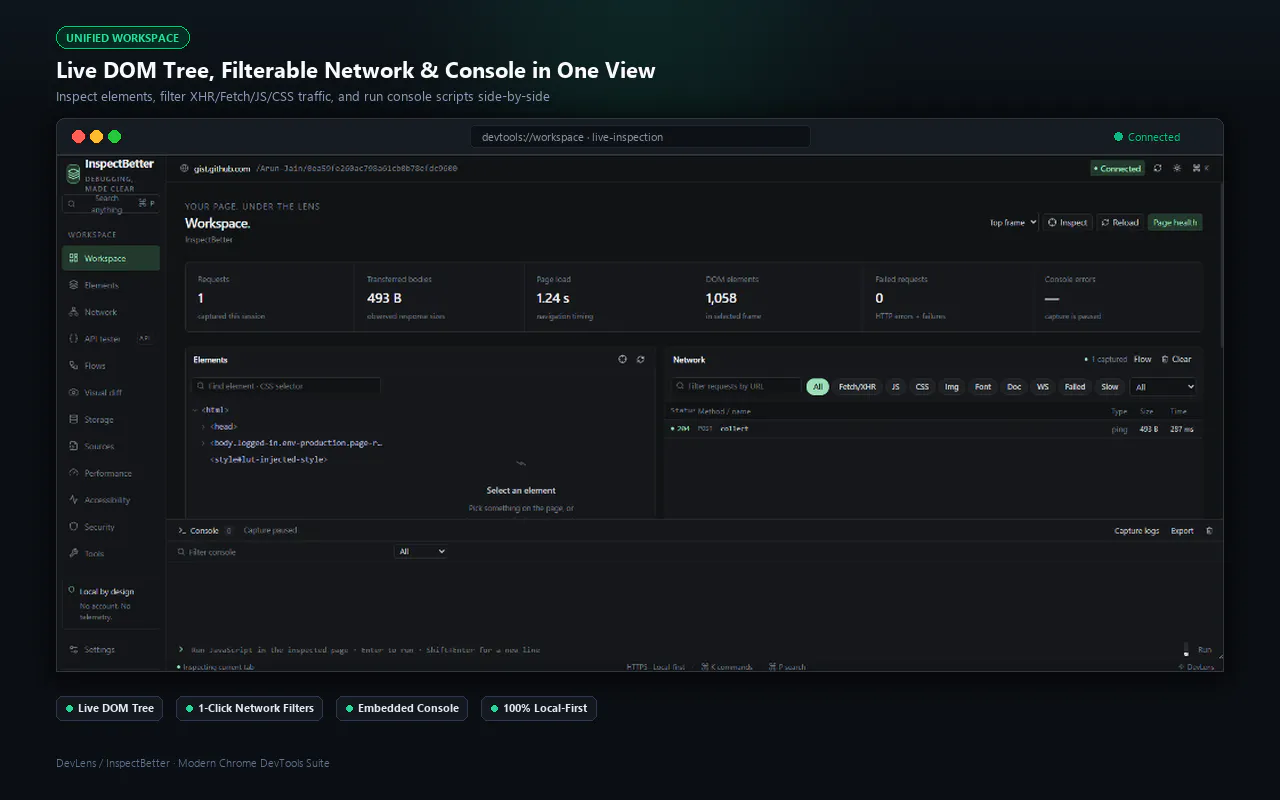
Task: Click the Tools wrench icon in sidebar
Action: [74, 553]
